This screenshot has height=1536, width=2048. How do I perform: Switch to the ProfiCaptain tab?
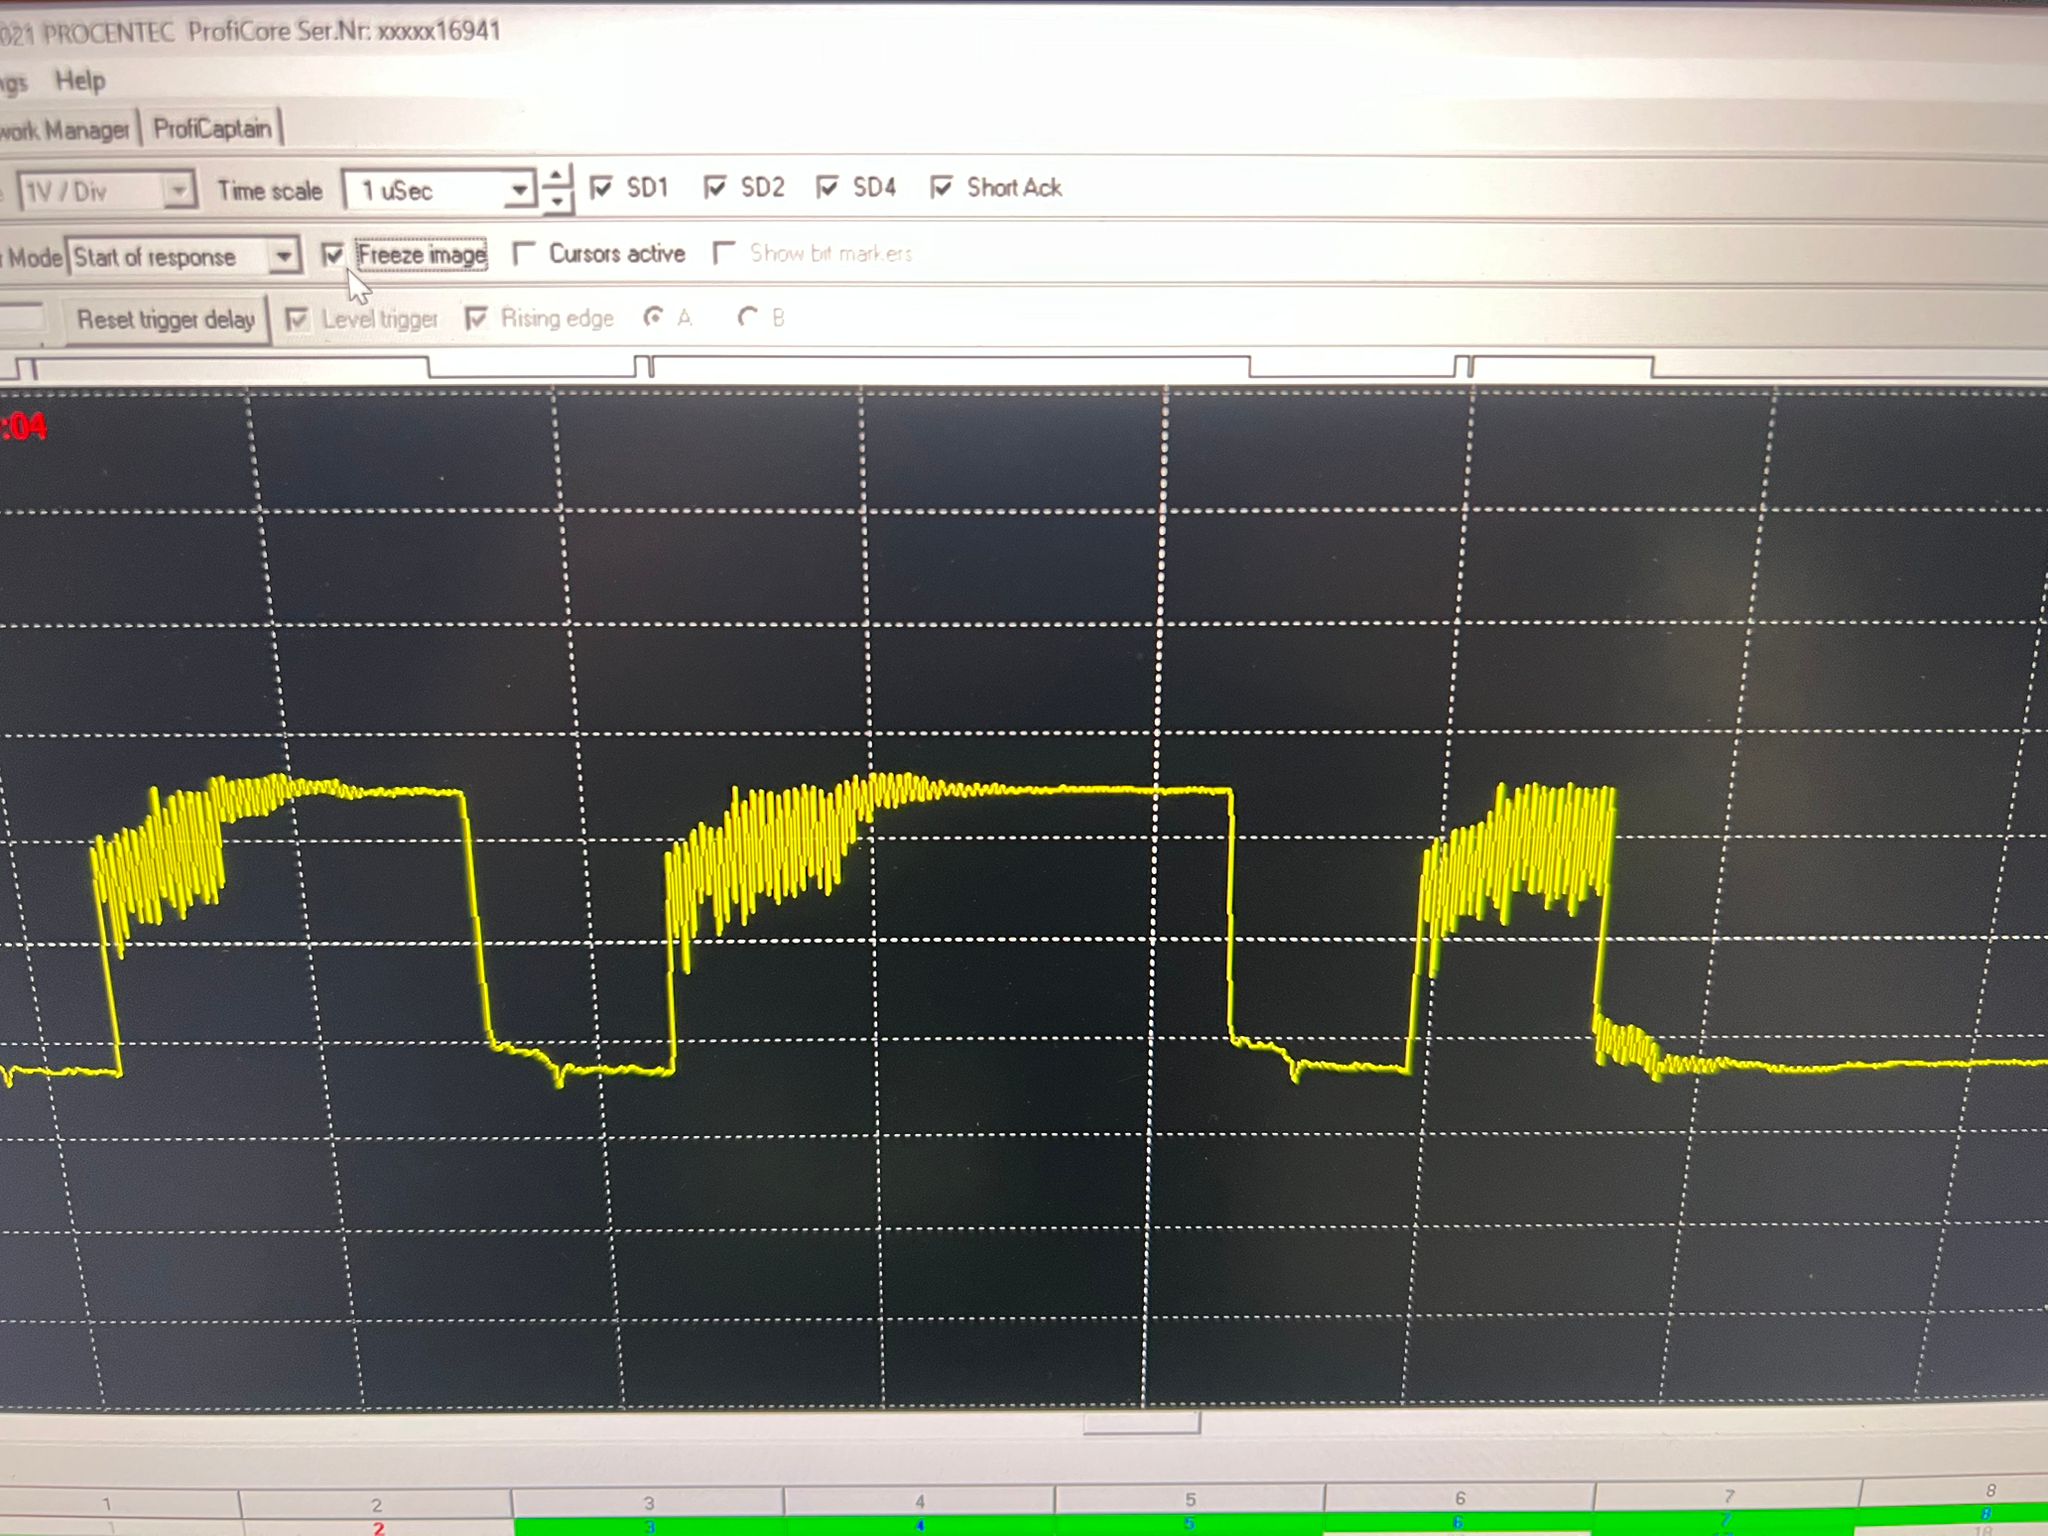pos(212,128)
